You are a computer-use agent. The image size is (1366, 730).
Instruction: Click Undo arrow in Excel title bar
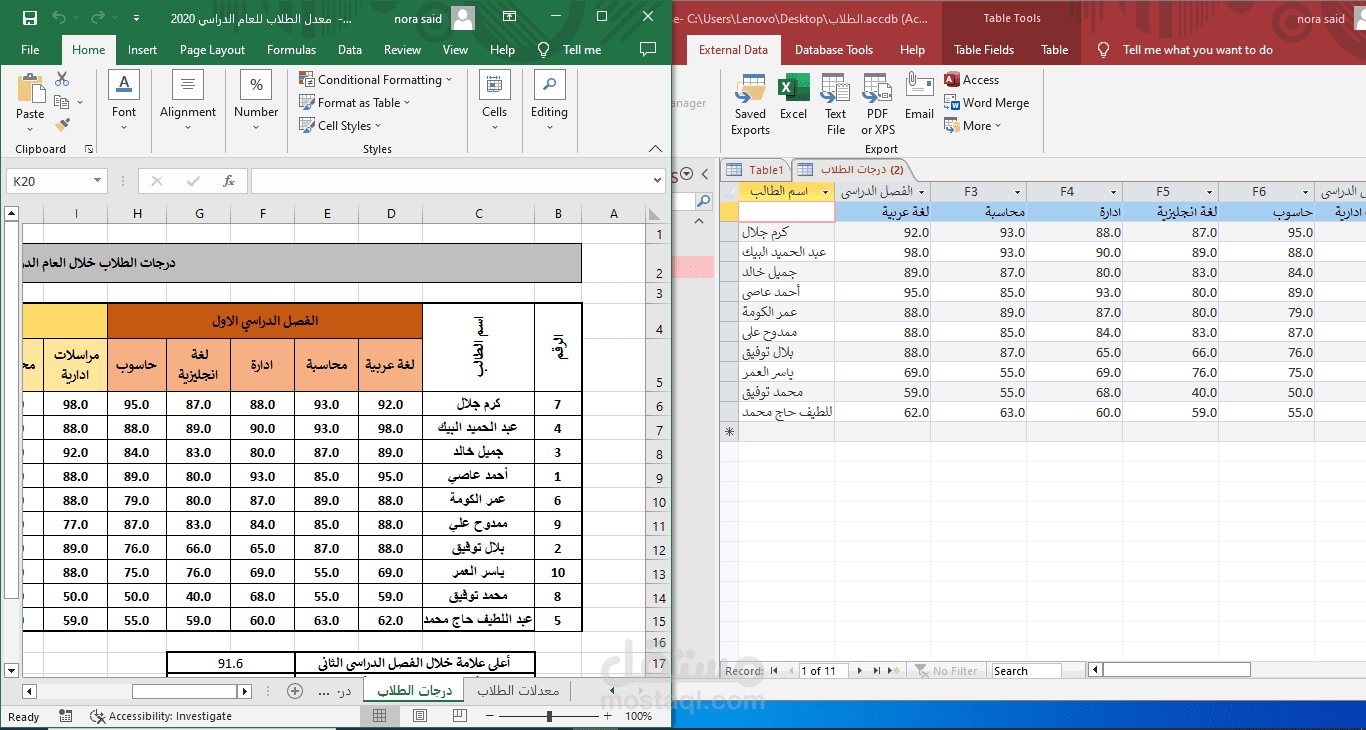(x=59, y=18)
